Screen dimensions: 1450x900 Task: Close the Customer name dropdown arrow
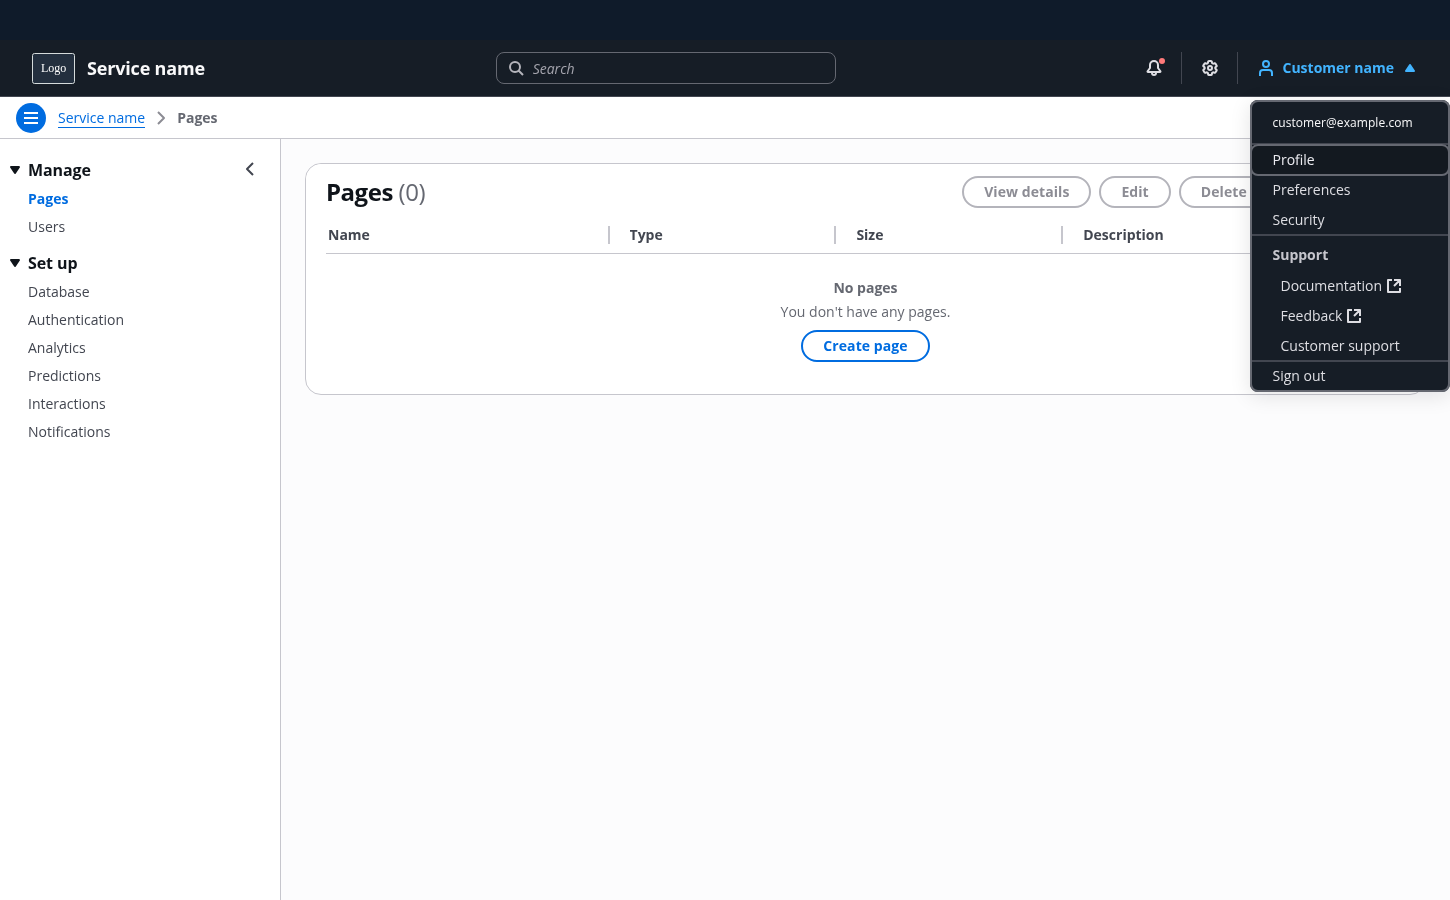(1410, 68)
